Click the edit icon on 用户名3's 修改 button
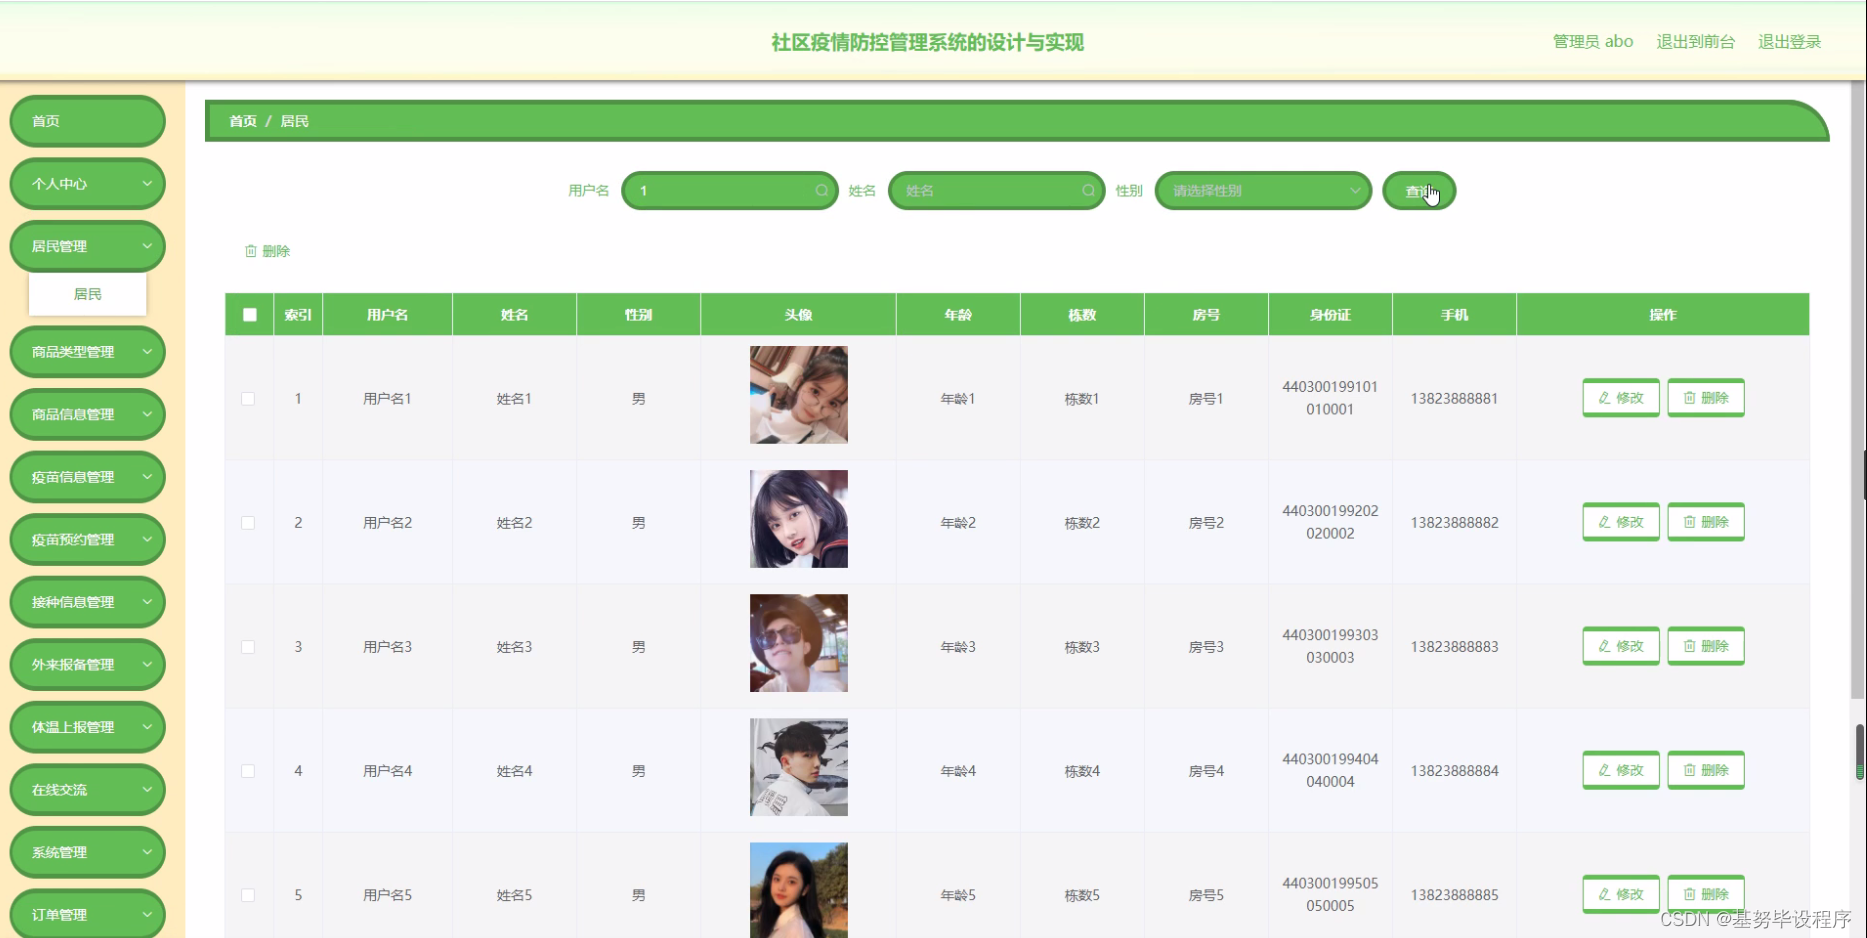 pyautogui.click(x=1607, y=646)
